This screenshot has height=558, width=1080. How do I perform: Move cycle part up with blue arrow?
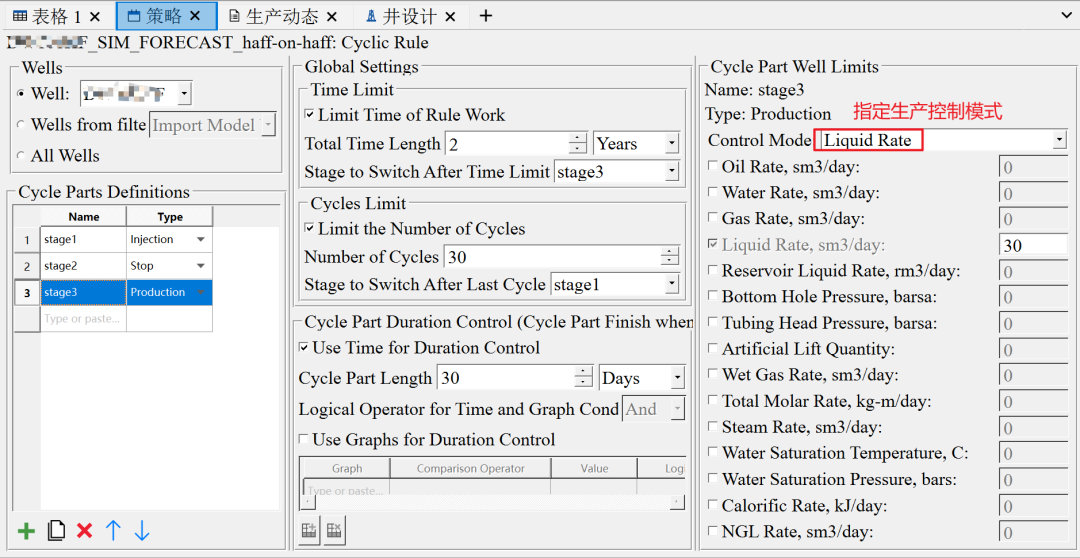[113, 531]
